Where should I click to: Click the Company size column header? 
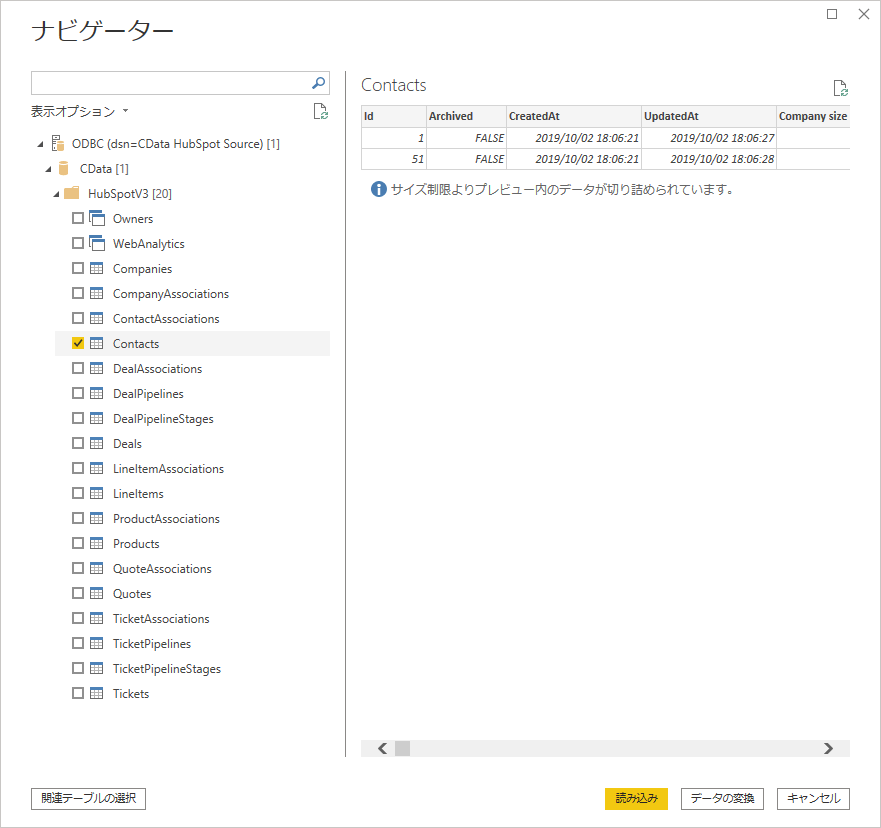click(x=813, y=116)
